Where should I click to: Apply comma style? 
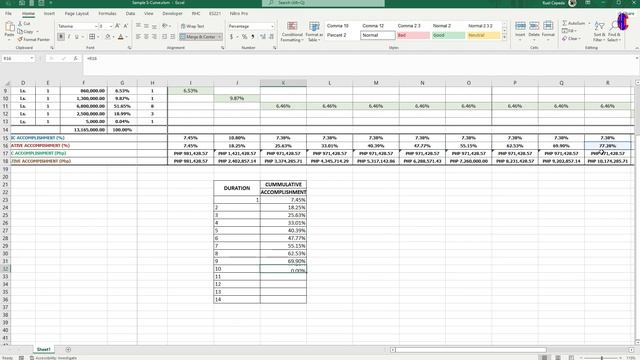click(253, 37)
